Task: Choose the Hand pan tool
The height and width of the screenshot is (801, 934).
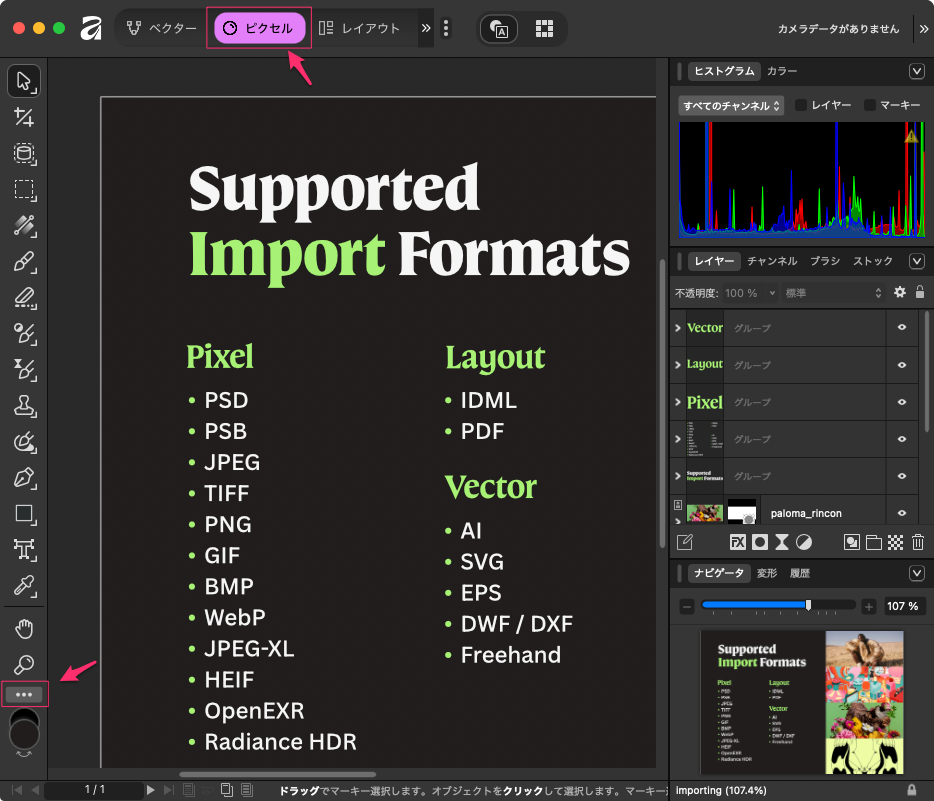Action: coord(24,629)
